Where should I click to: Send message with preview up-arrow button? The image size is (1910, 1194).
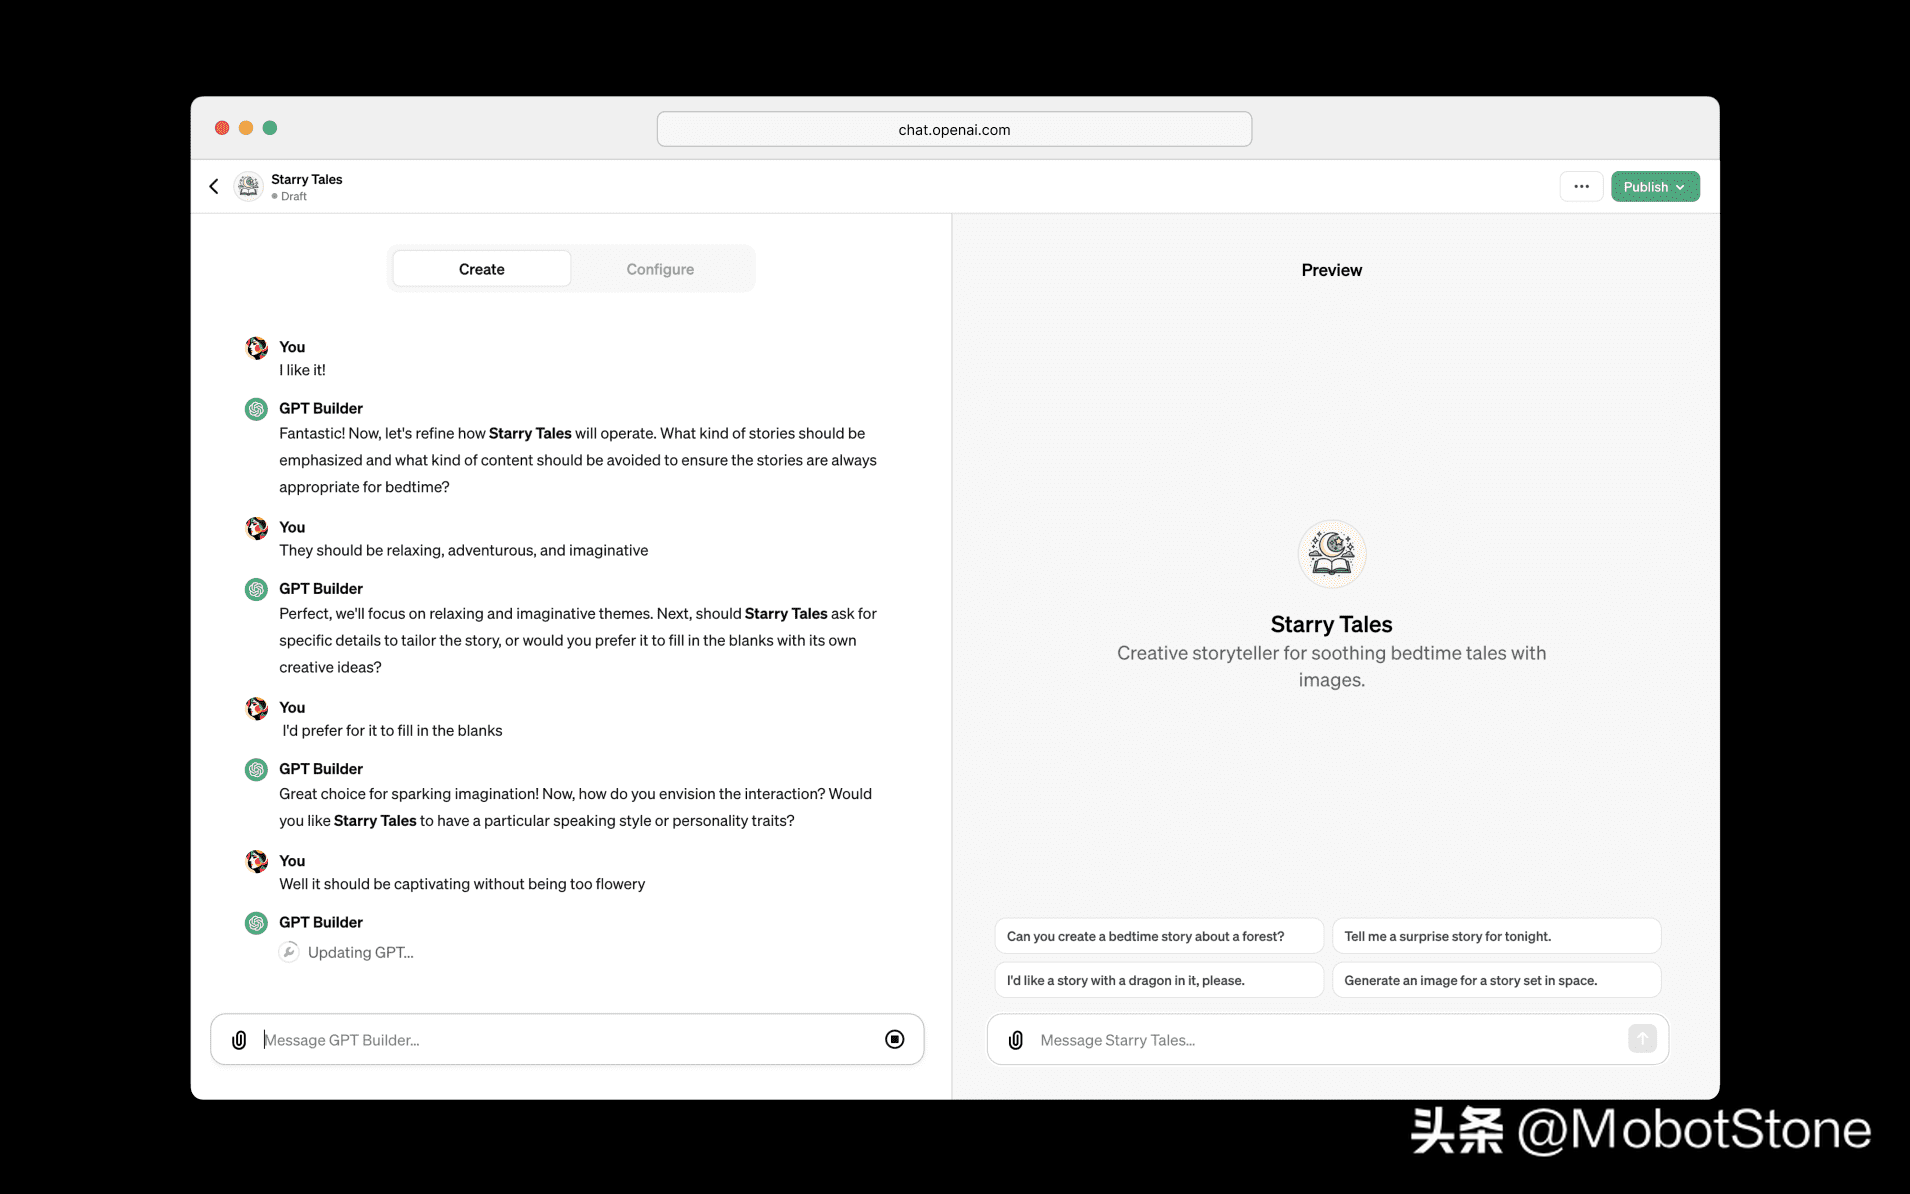point(1641,1039)
